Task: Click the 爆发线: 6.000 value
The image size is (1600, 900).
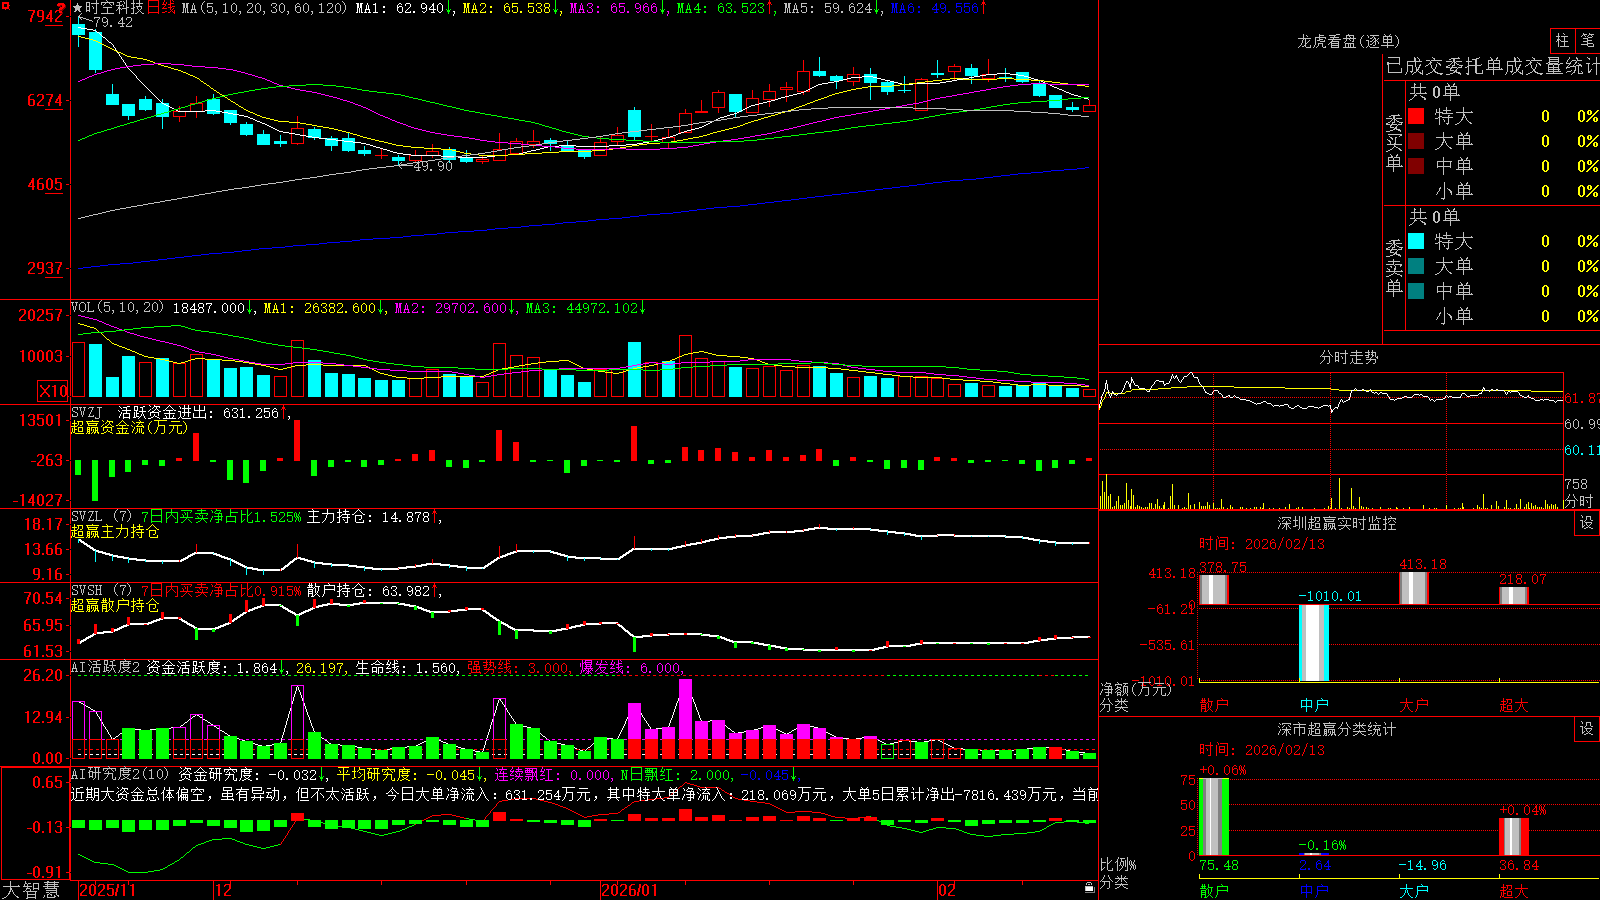Action: coord(632,667)
